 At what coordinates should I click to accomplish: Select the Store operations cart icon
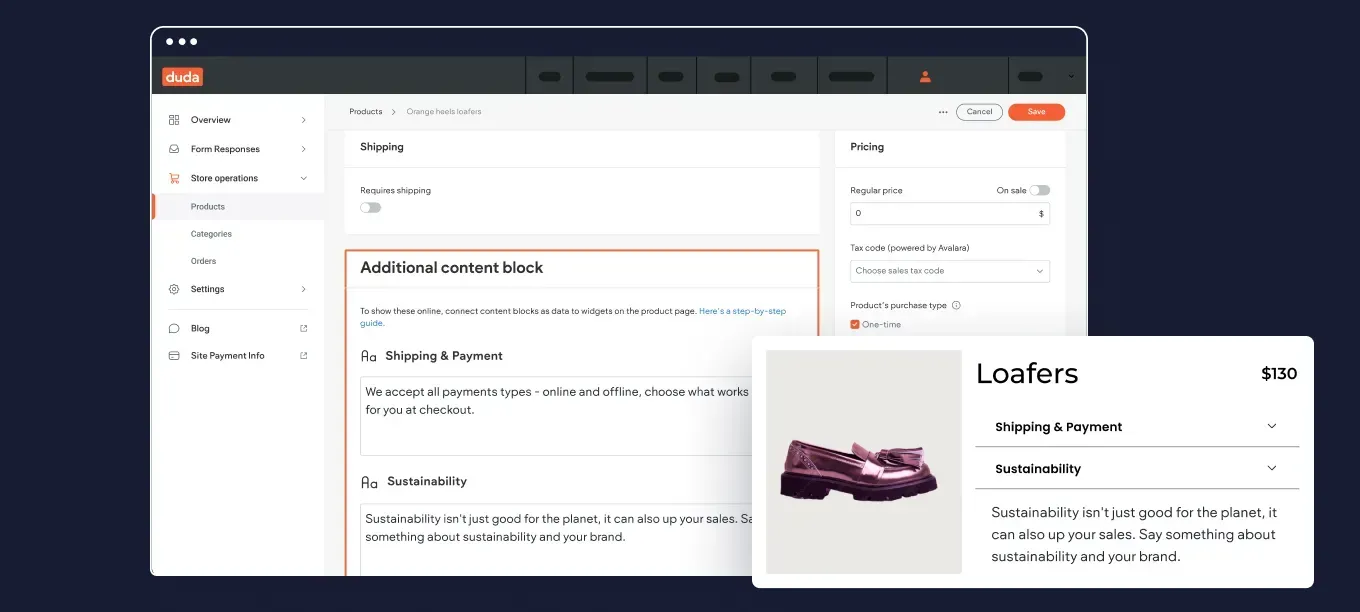pos(174,178)
